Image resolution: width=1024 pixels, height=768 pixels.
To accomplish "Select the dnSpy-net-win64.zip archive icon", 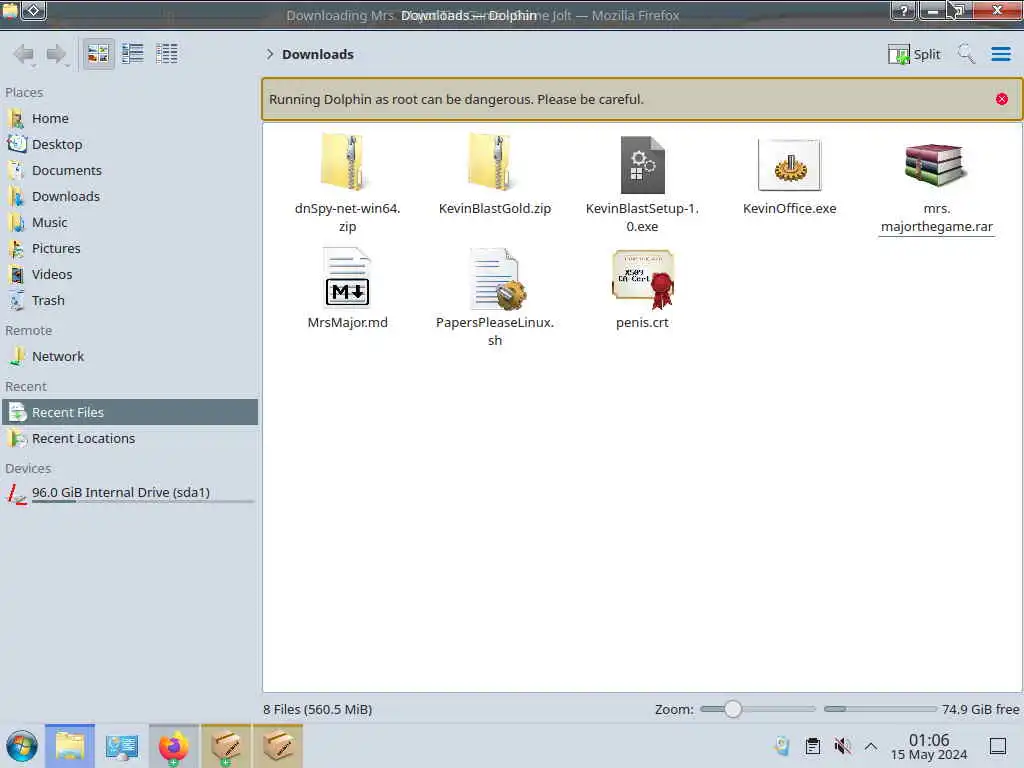I will click(347, 163).
